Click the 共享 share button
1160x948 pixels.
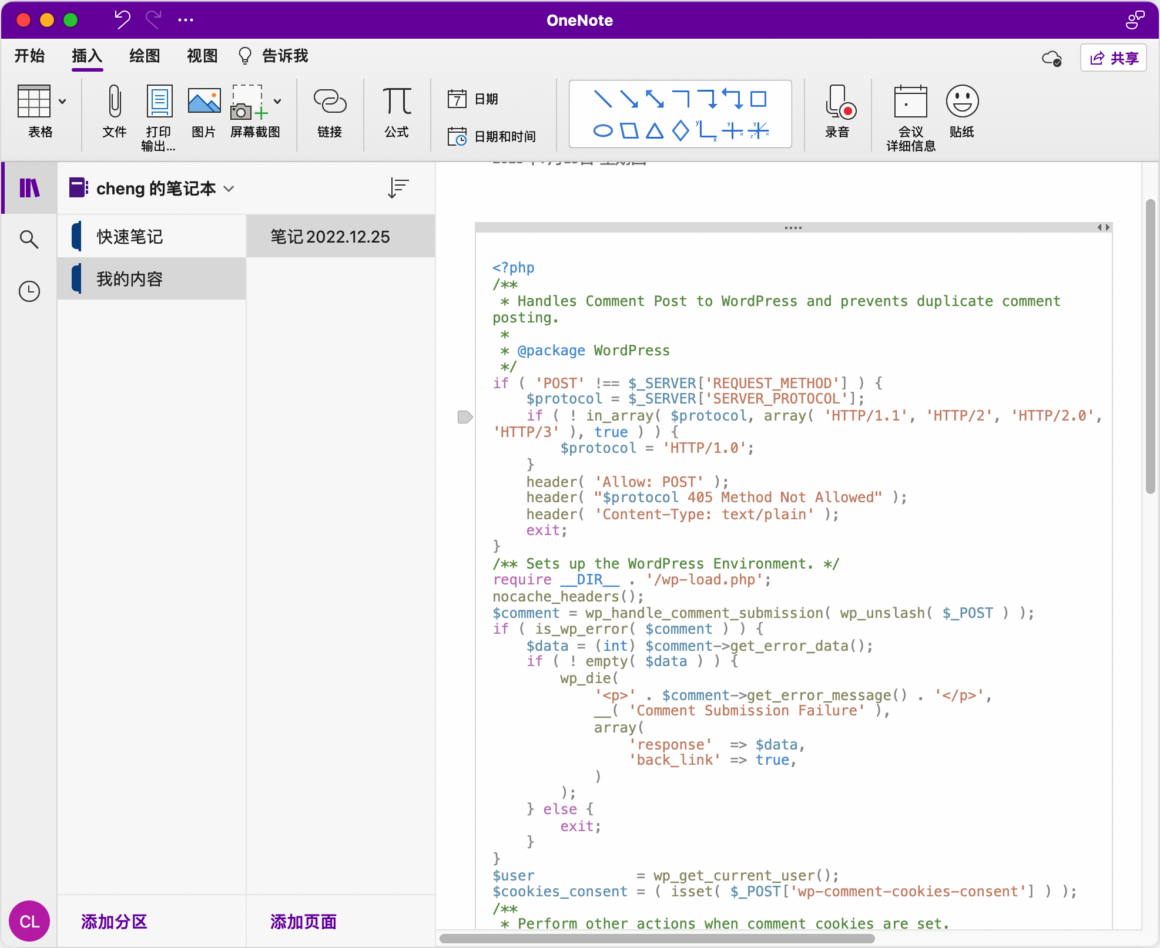click(1113, 58)
